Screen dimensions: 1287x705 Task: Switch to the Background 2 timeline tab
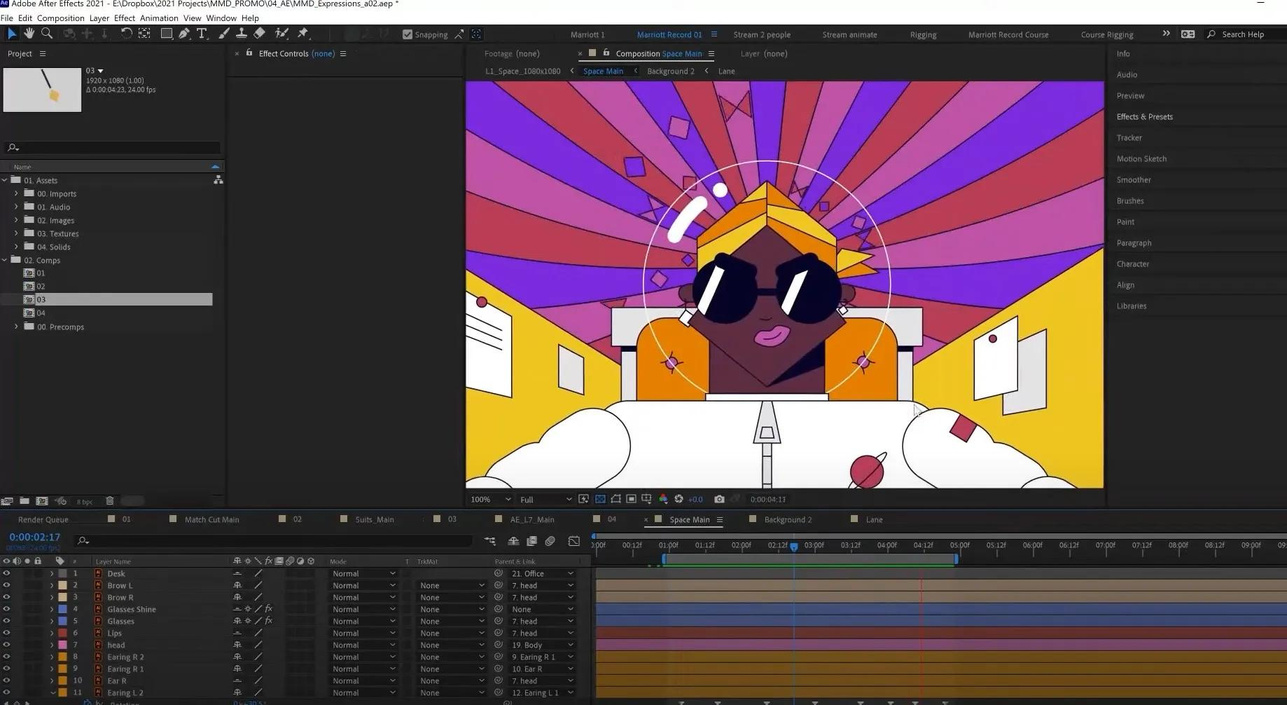[787, 520]
